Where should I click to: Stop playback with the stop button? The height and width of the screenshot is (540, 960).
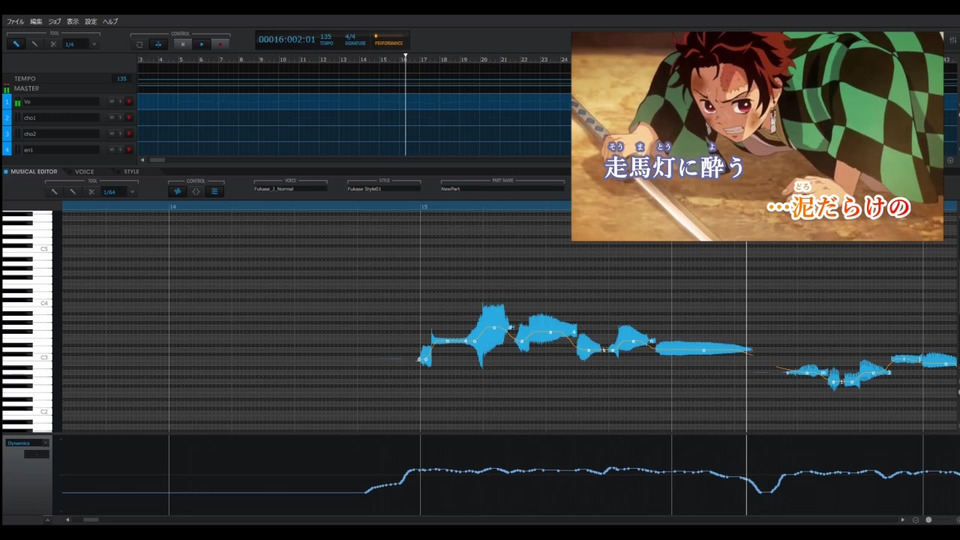(182, 44)
